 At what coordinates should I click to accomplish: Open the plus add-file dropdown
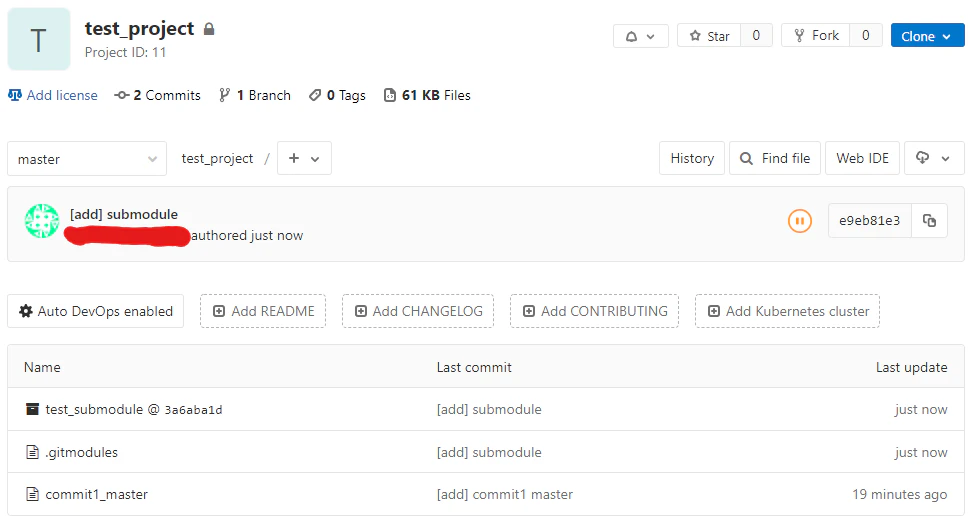pos(304,159)
